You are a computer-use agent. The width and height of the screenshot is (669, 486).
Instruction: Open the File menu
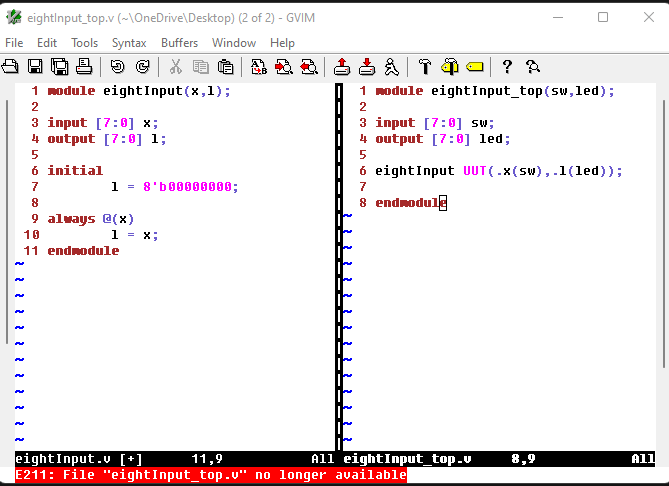(x=14, y=43)
